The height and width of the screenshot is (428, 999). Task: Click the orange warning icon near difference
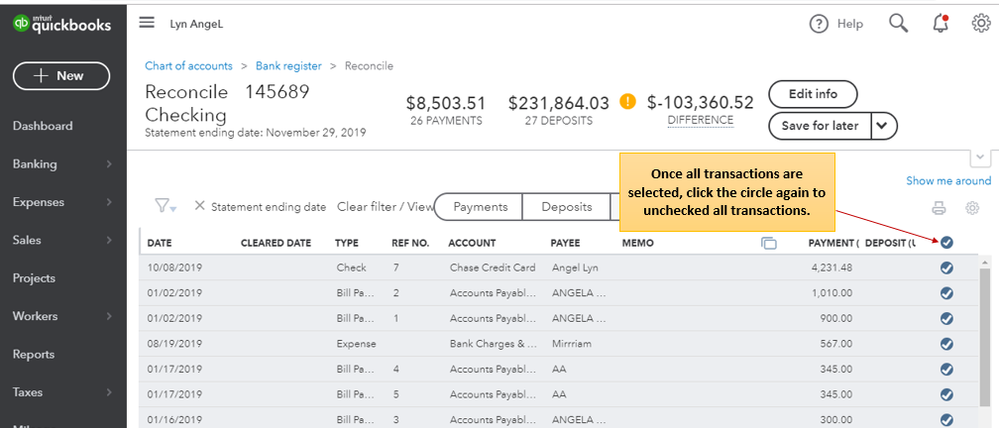628,101
